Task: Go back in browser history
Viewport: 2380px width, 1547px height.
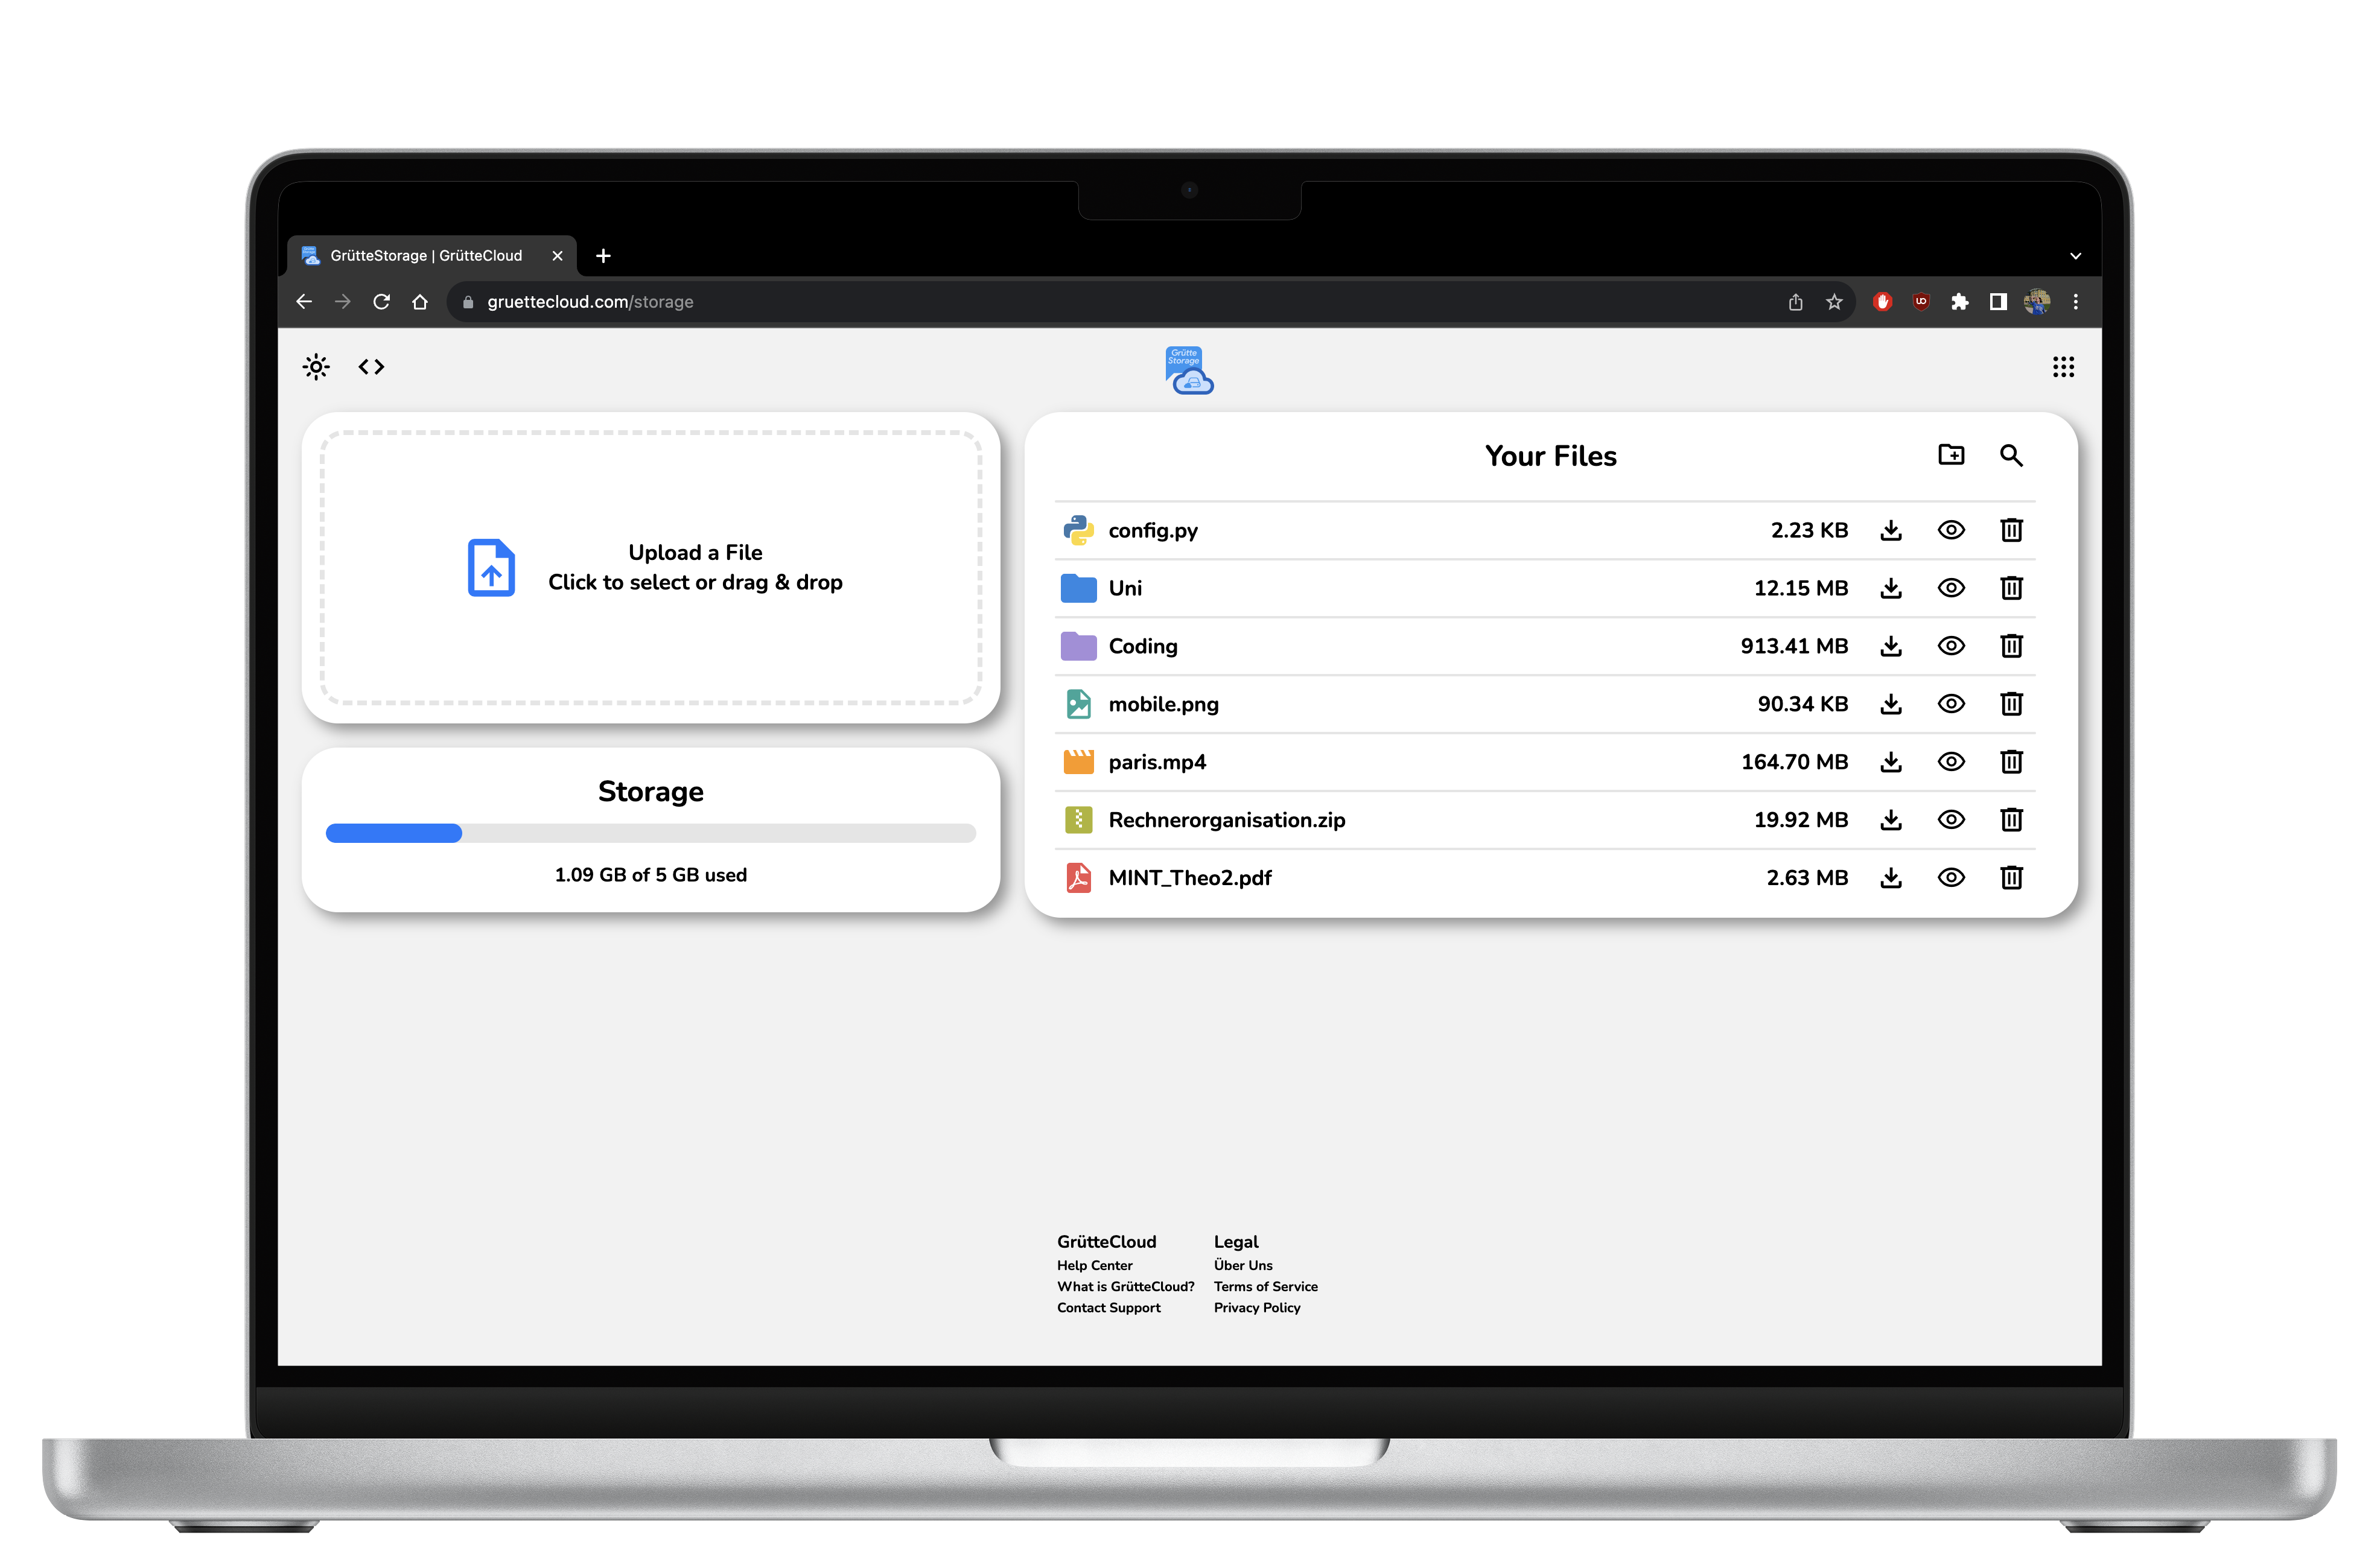Action: click(x=305, y=302)
